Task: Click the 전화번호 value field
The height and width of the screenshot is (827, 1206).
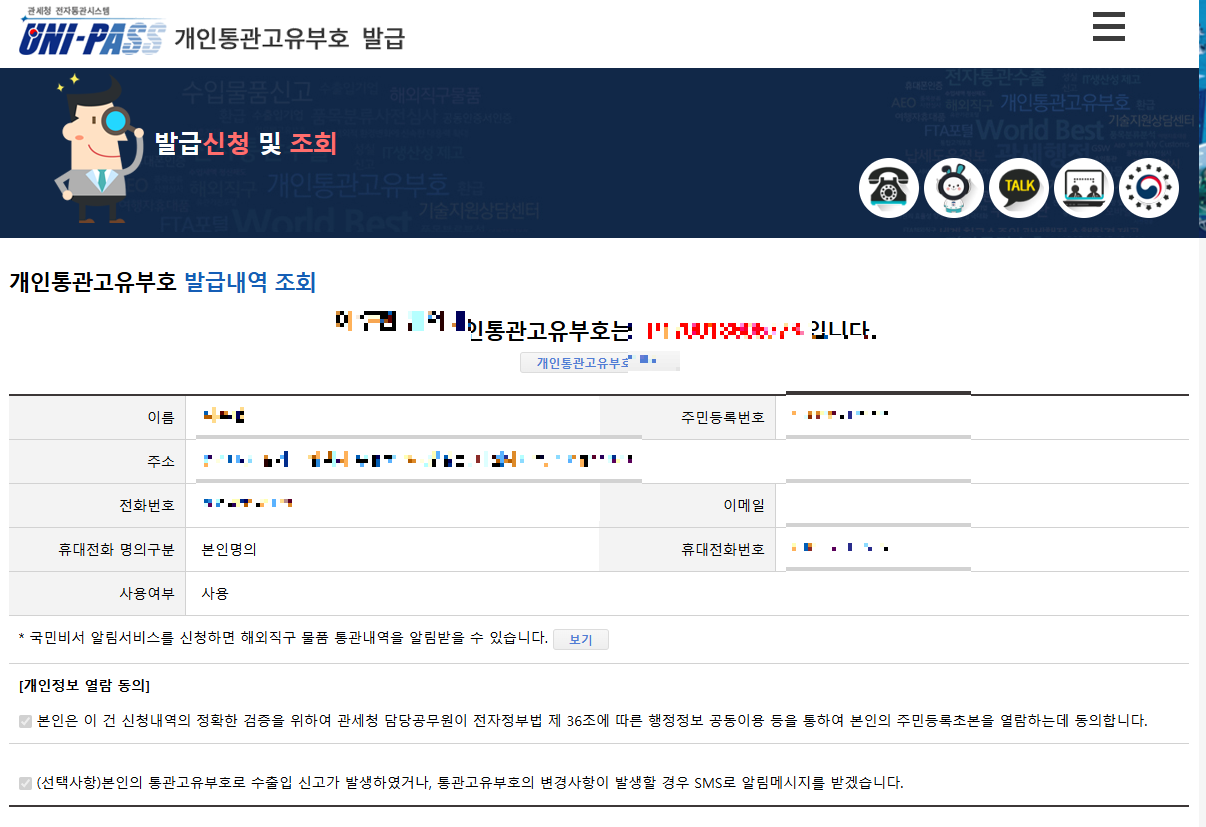Action: click(393, 505)
